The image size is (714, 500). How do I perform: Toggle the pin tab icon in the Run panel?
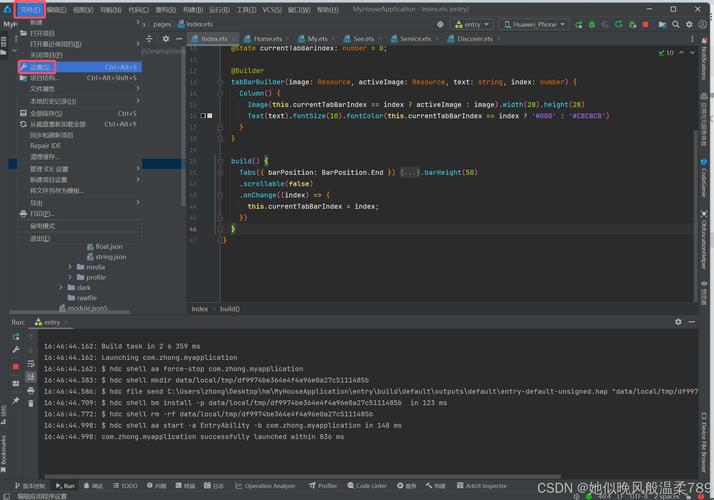pos(16,400)
